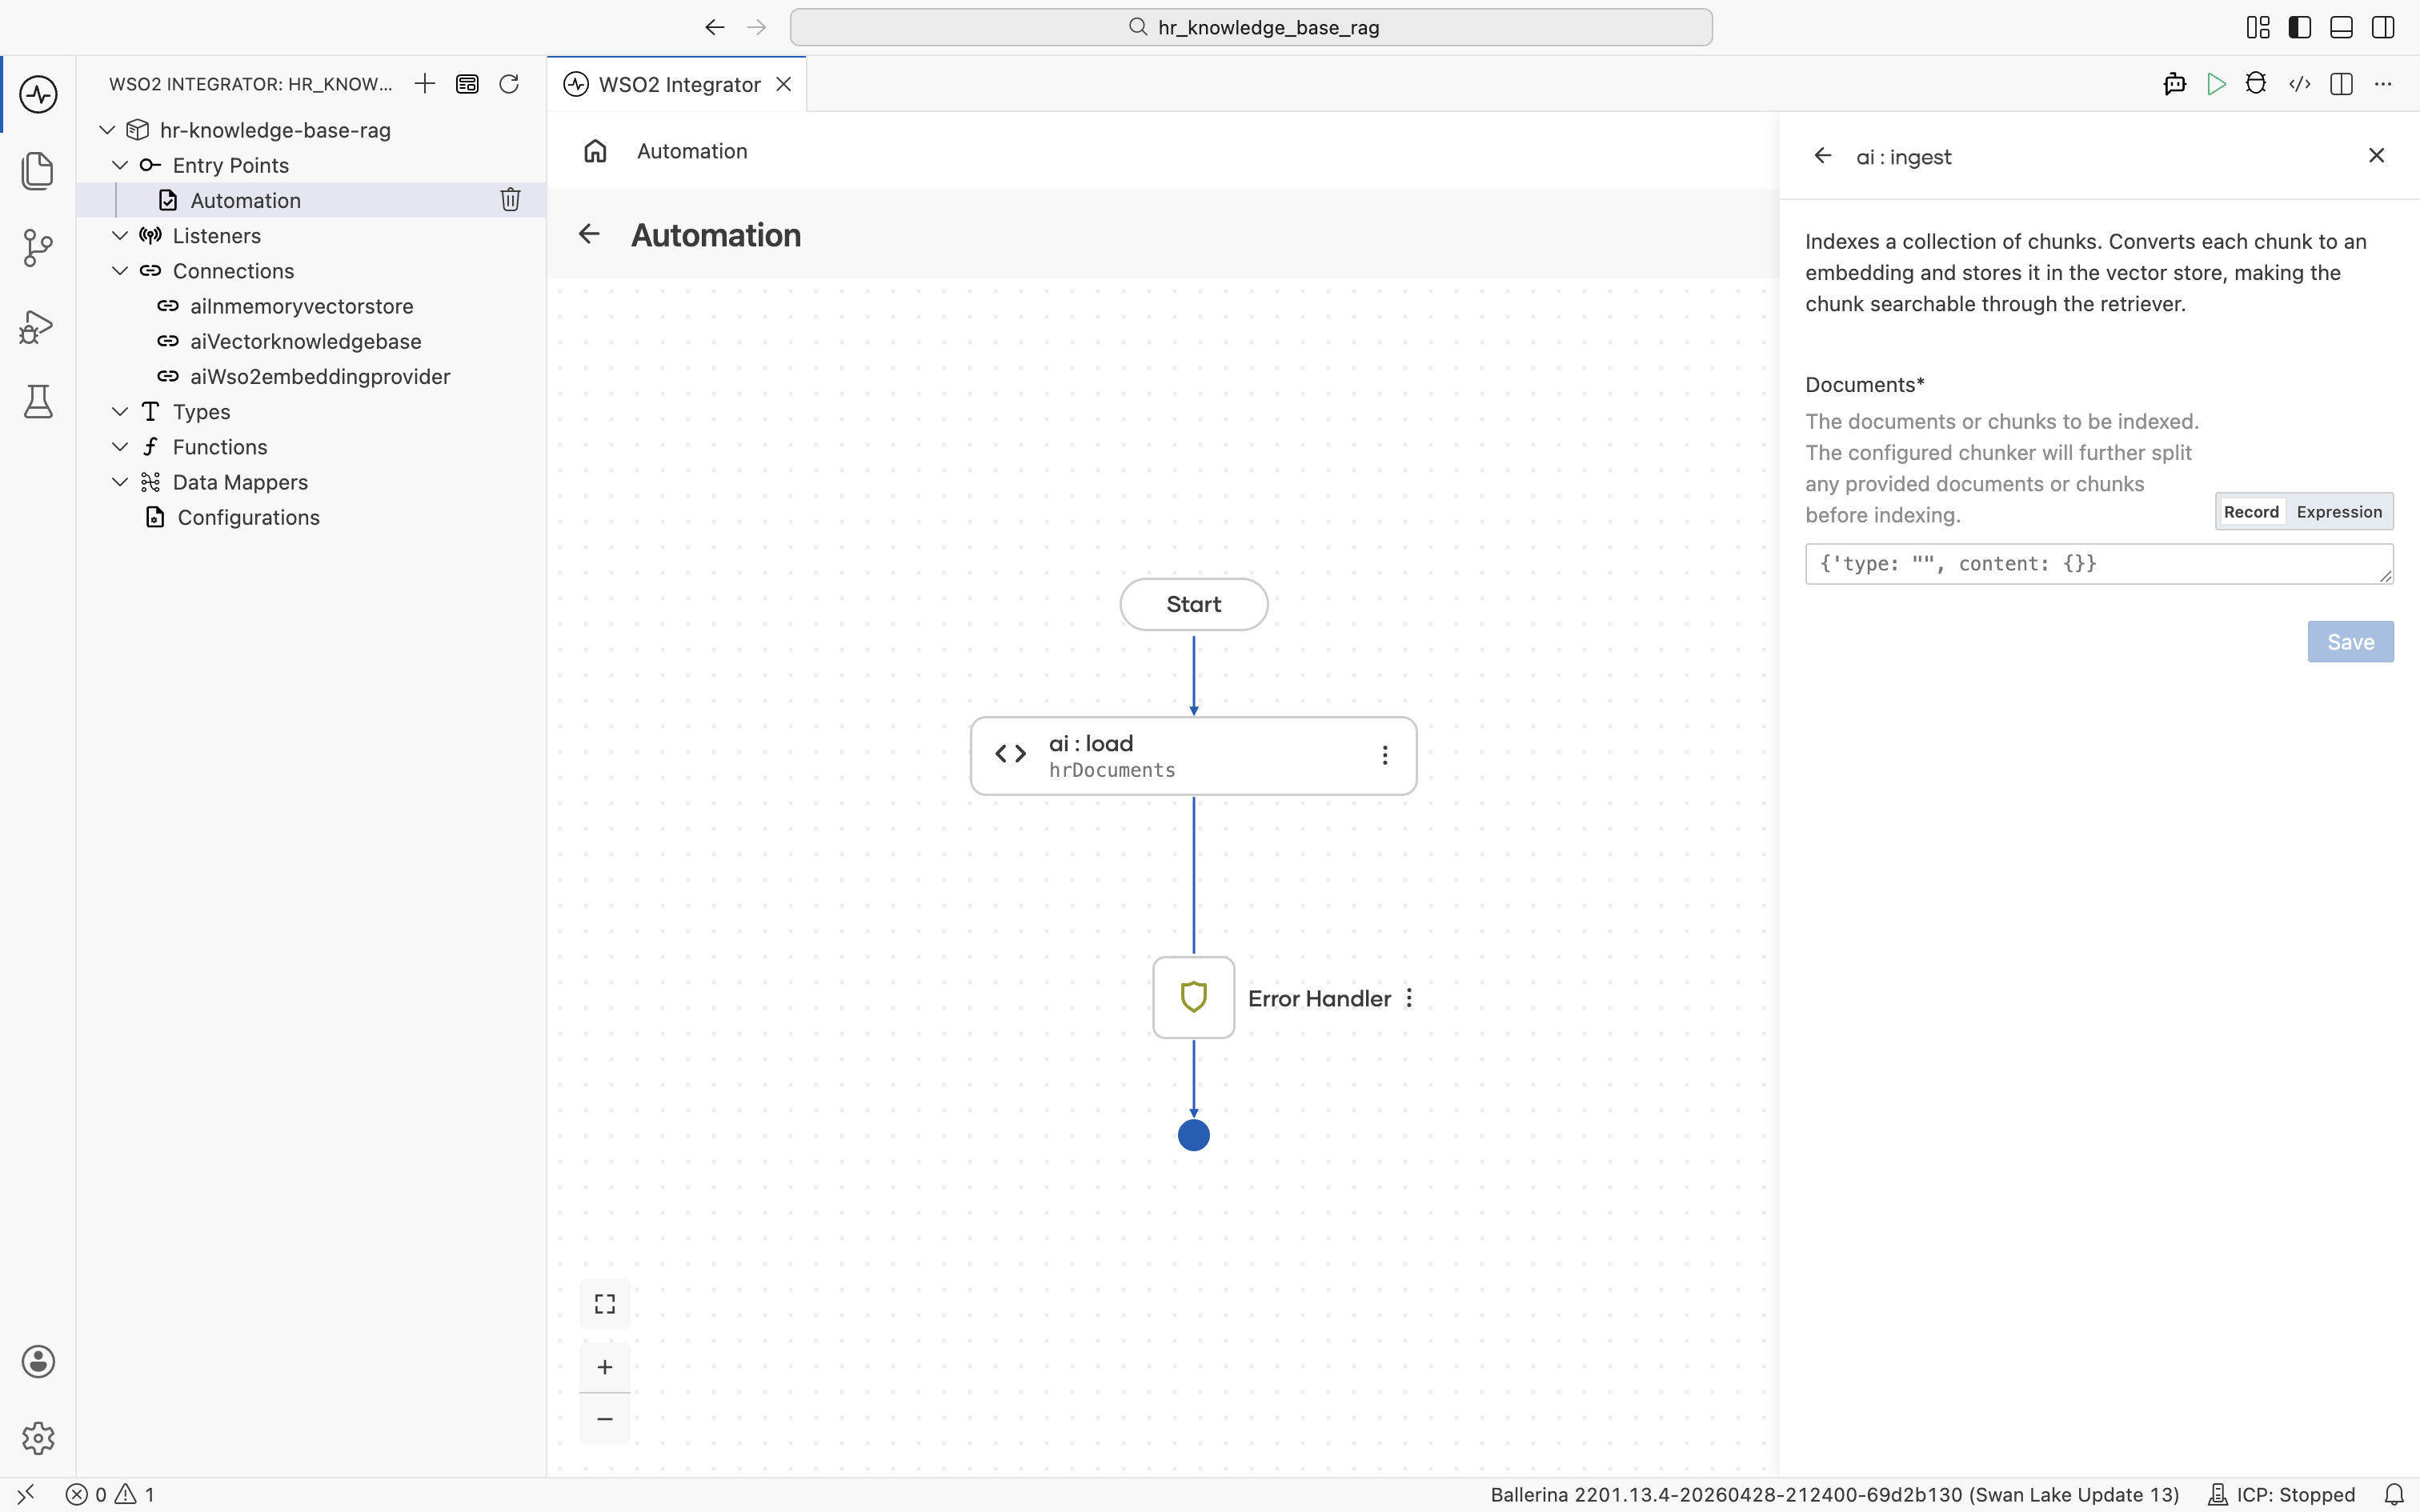The height and width of the screenshot is (1512, 2420).
Task: Run the integration
Action: coord(2216,84)
